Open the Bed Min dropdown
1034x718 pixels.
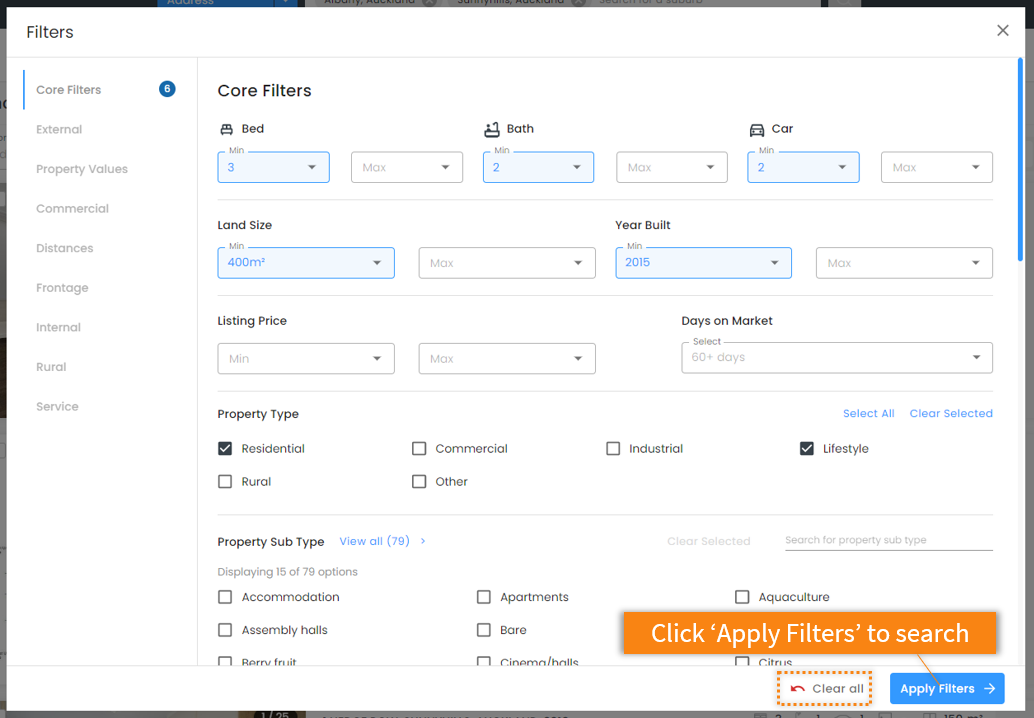click(x=273, y=167)
